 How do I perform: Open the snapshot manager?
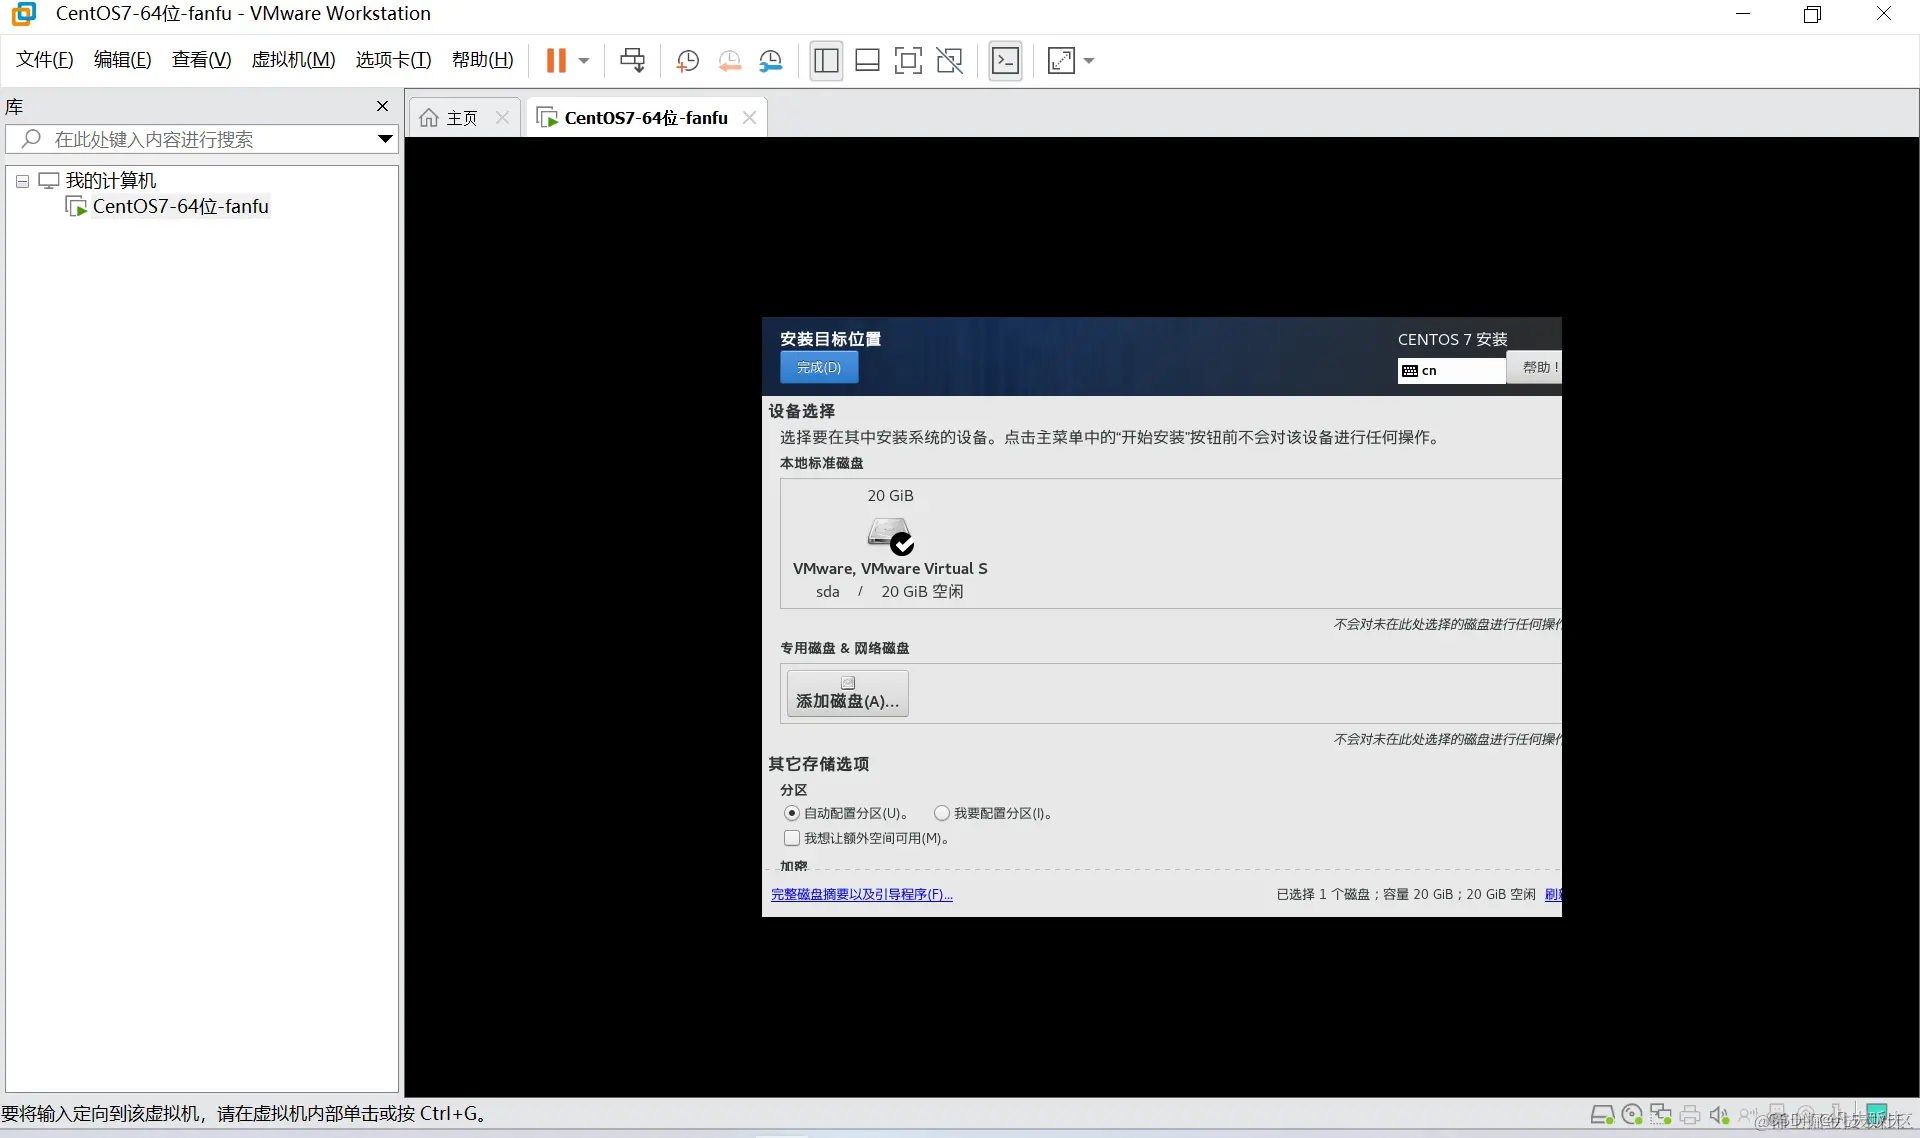pyautogui.click(x=771, y=61)
